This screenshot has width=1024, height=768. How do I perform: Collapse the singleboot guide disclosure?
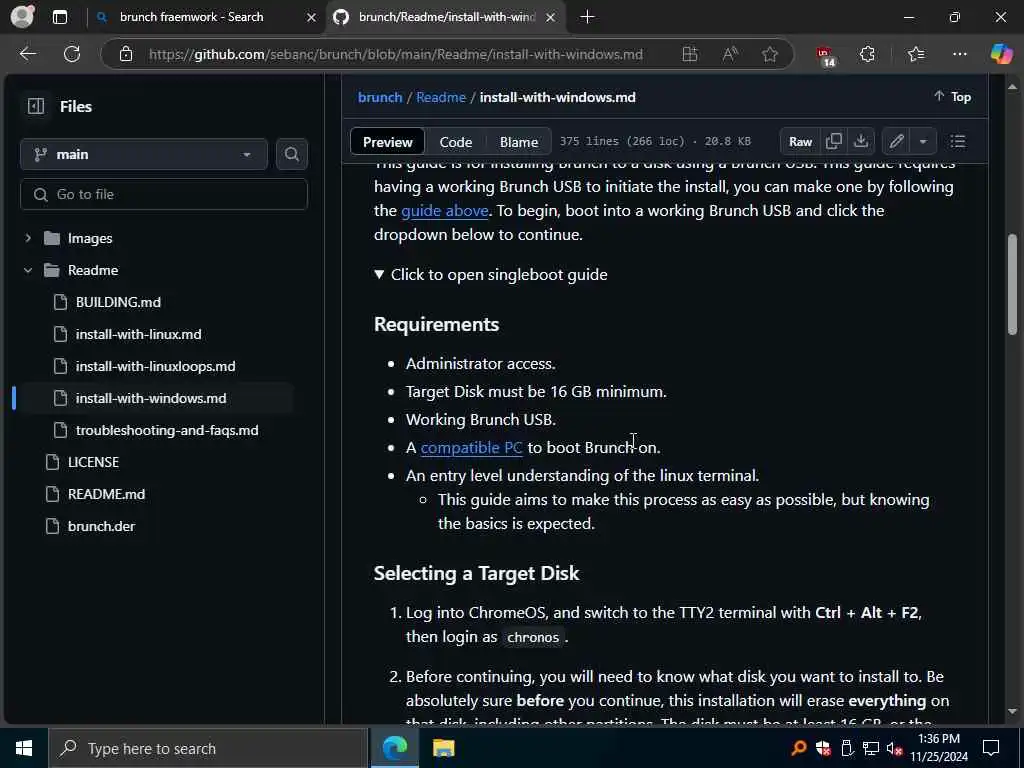491,274
